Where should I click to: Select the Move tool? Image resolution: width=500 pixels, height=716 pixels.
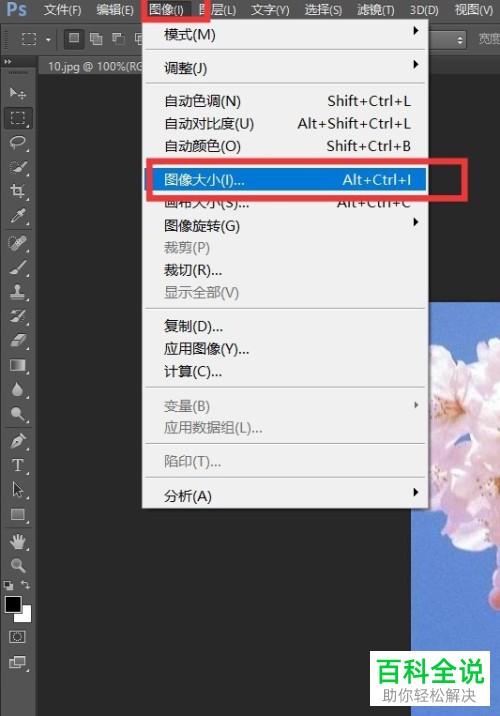(x=18, y=94)
